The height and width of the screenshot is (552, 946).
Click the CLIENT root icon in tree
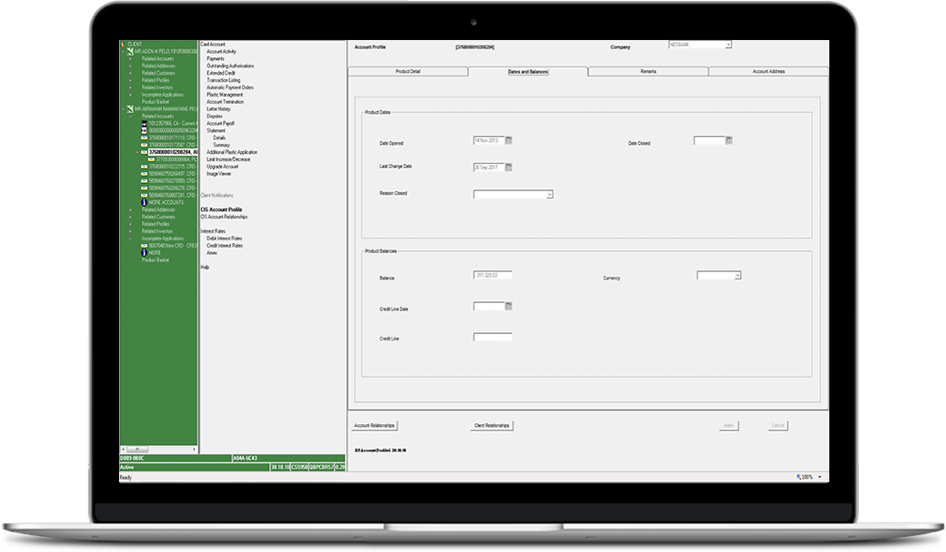pos(123,45)
